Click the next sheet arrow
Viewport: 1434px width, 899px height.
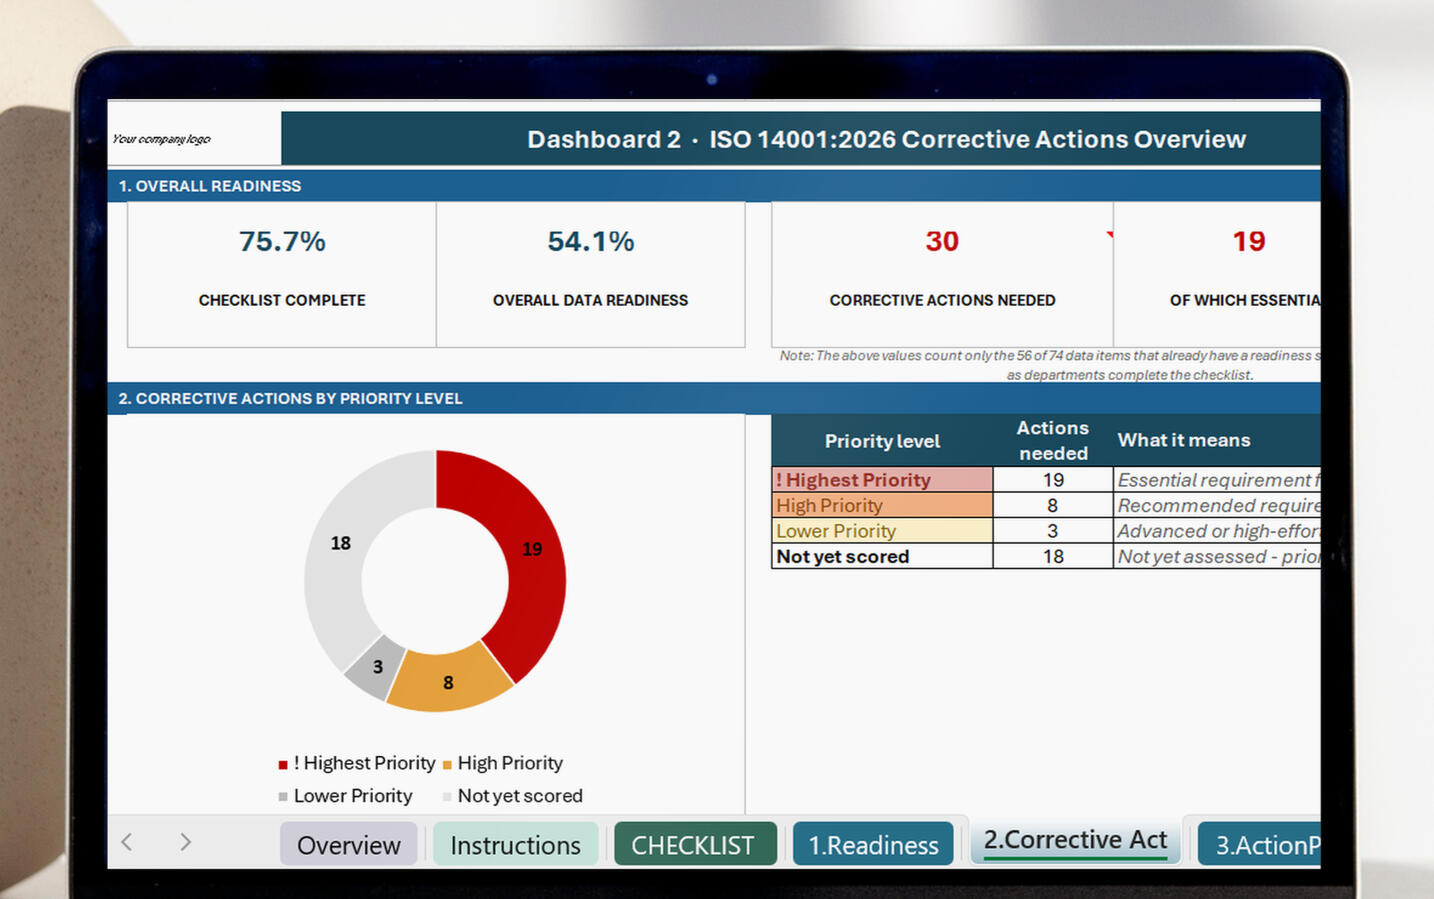coord(185,842)
